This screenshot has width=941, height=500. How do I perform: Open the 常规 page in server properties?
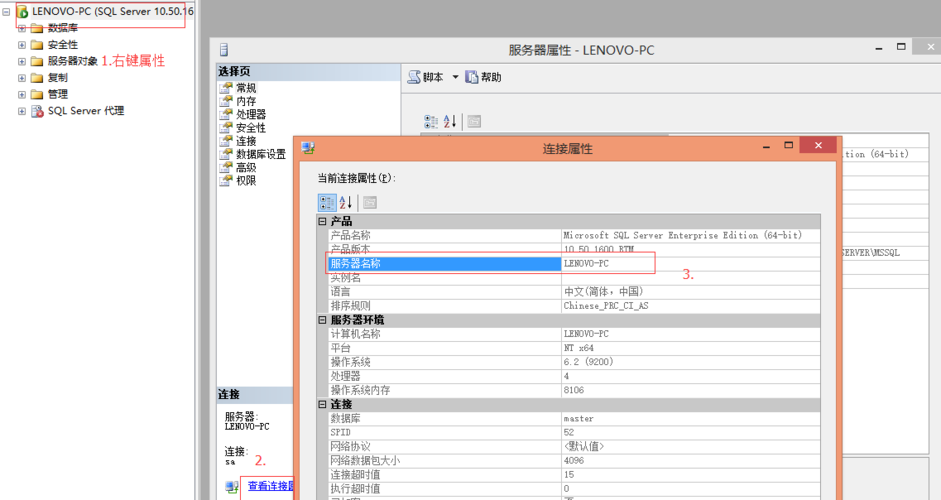tap(246, 88)
